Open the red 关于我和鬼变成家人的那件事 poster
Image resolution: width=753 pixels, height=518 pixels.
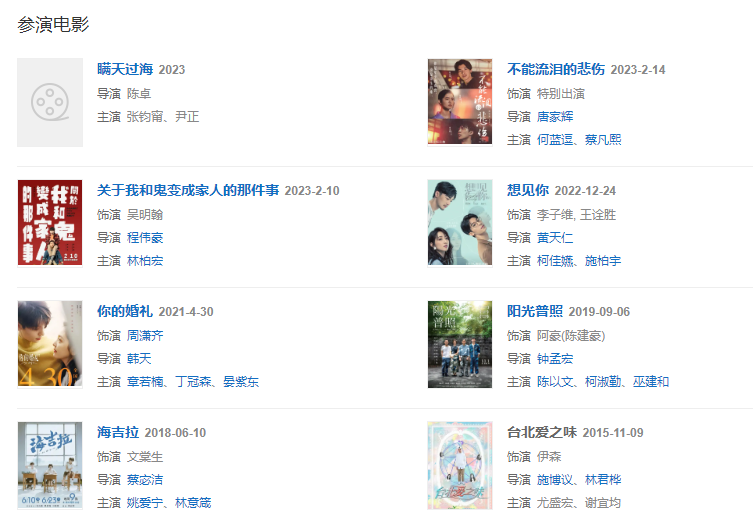50,223
